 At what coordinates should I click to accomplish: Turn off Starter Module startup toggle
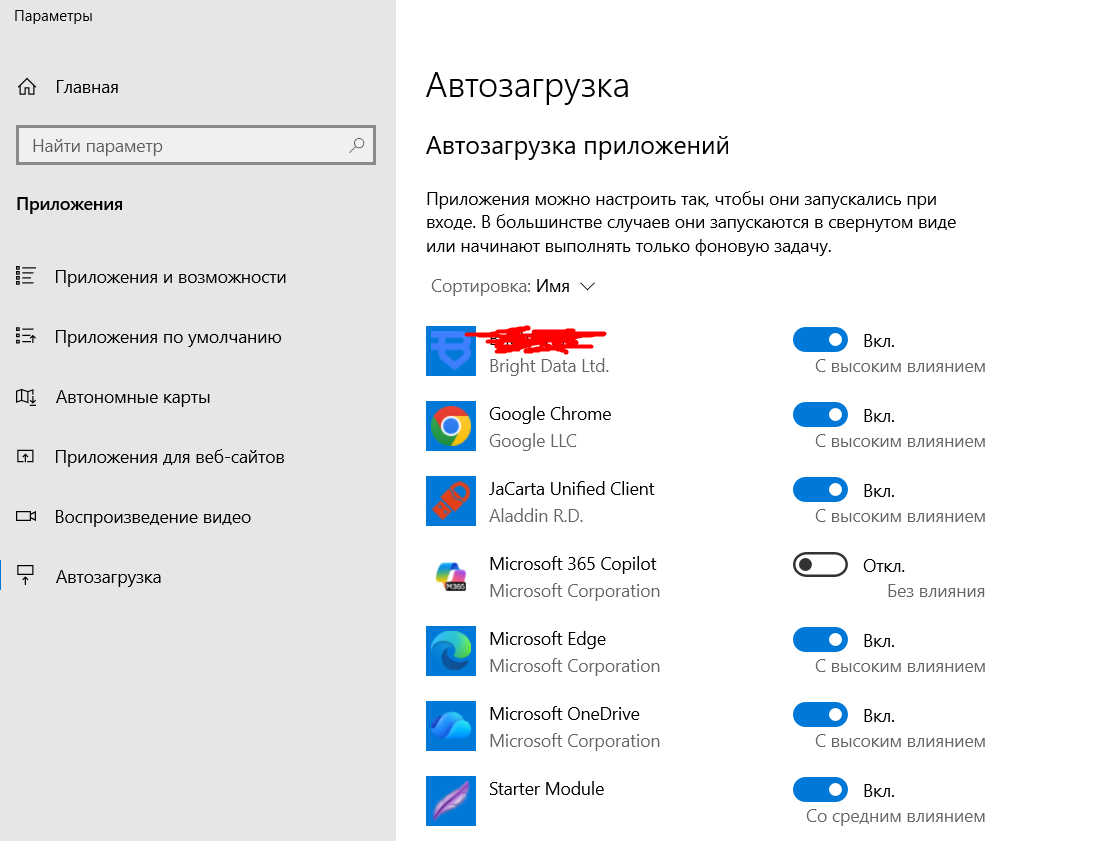821,789
